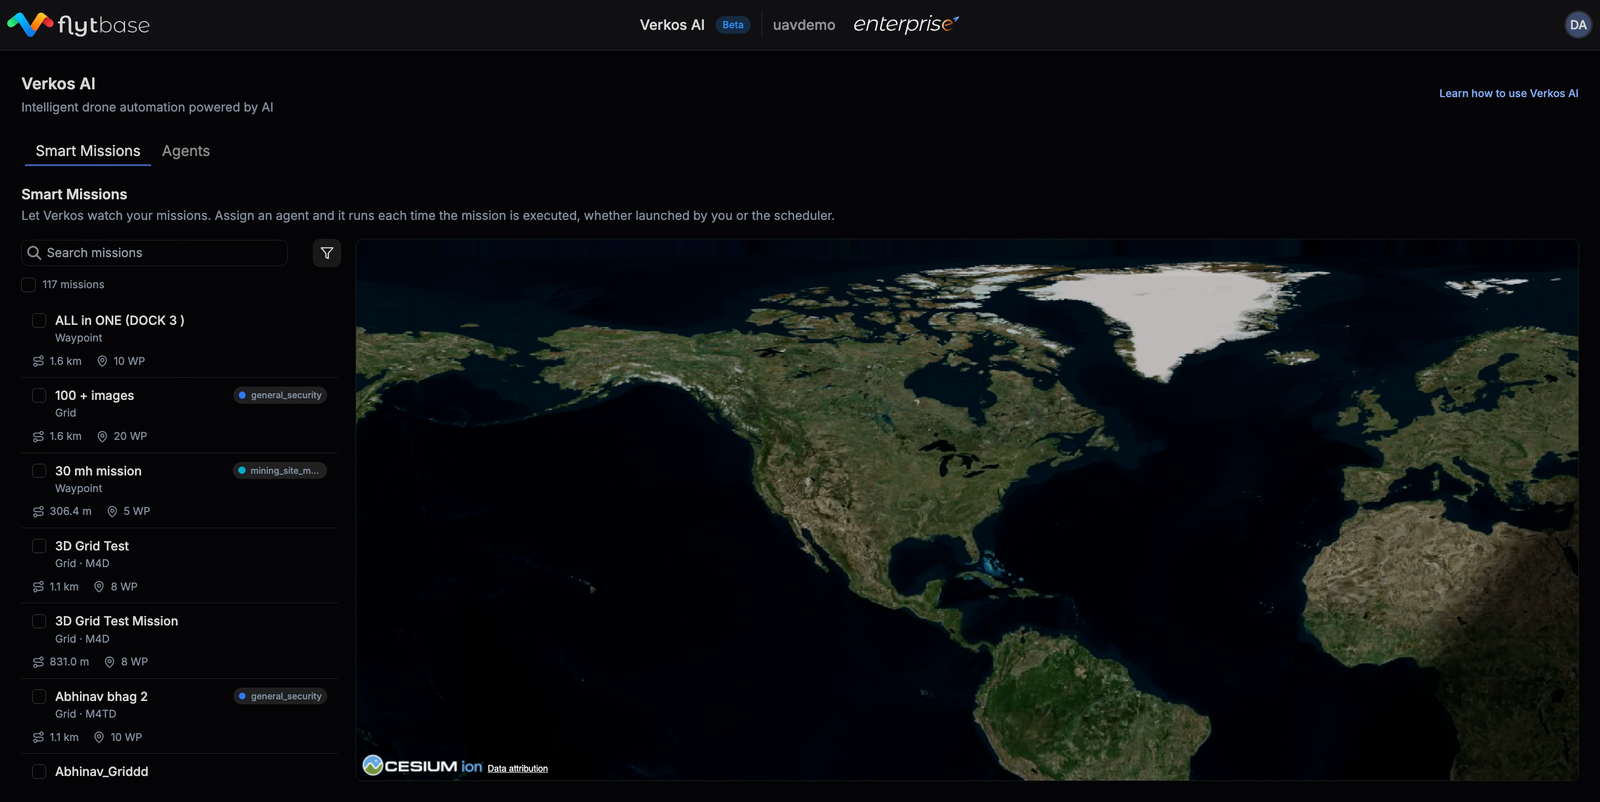Click the Beta badge

pyautogui.click(x=733, y=25)
